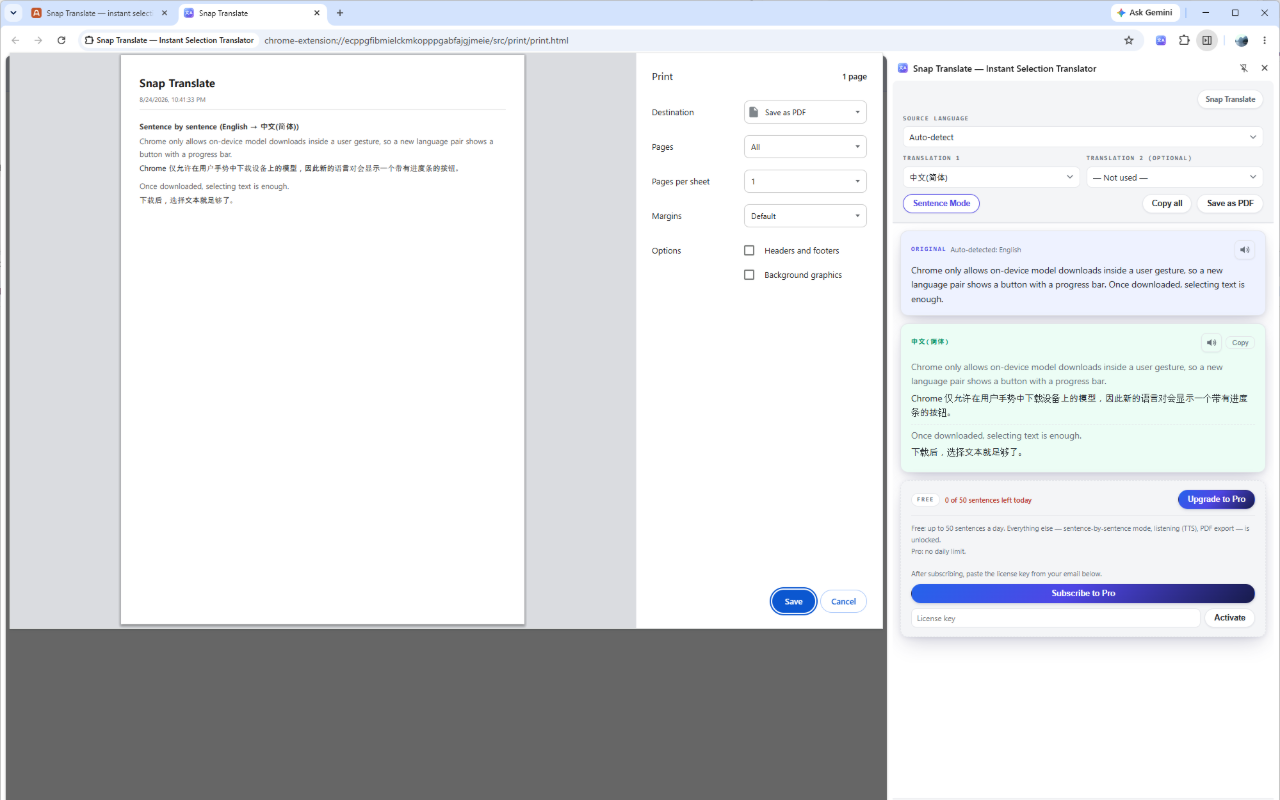Open Chrome's three-dot menu
This screenshot has width=1280, height=800.
tap(1264, 40)
